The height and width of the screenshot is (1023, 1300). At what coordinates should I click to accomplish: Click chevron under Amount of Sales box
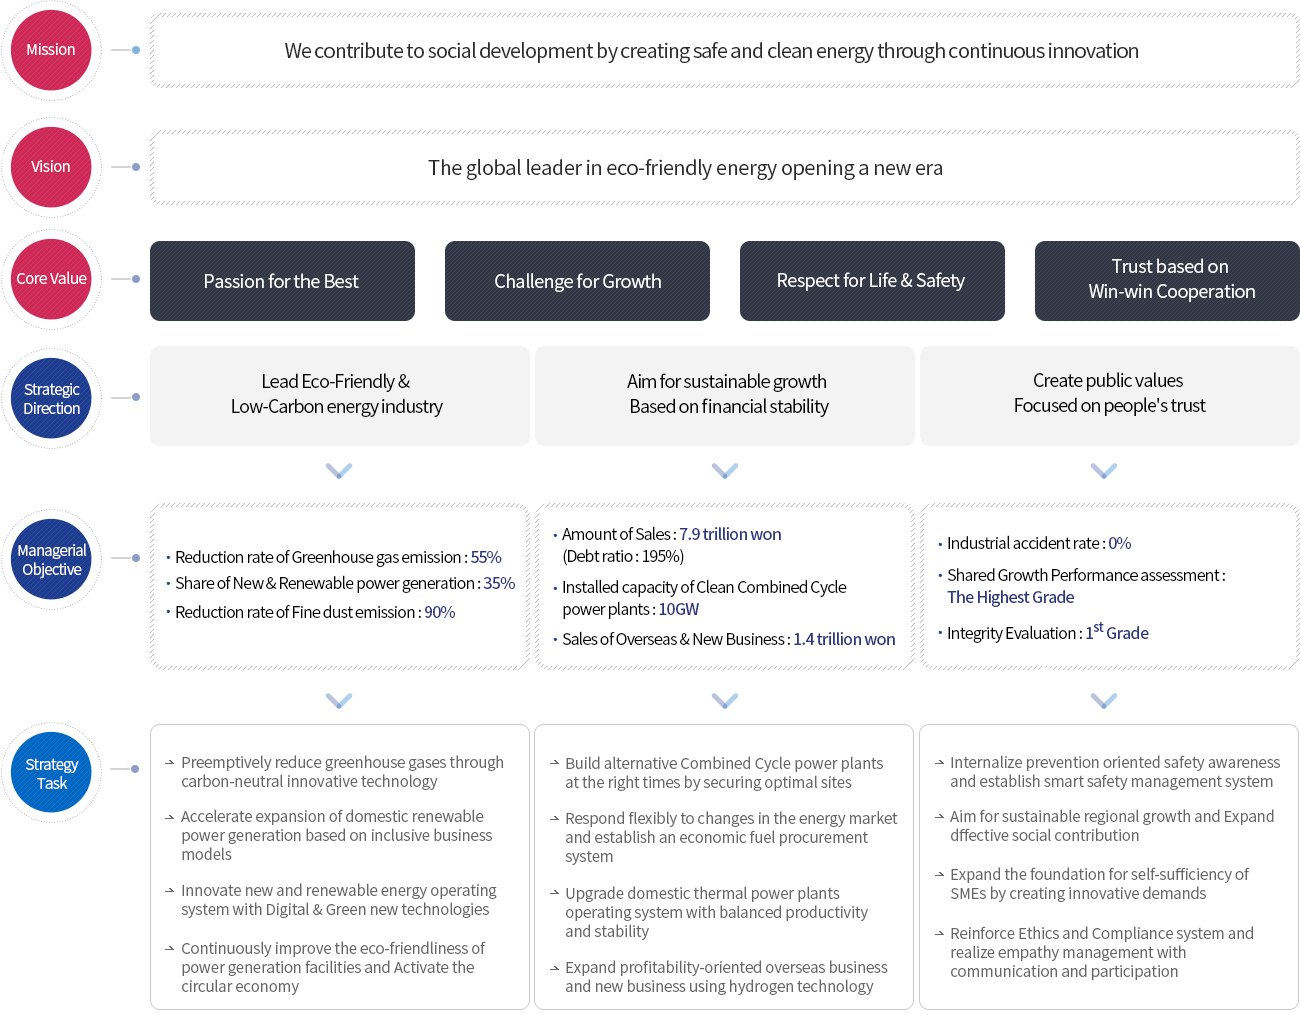click(725, 700)
